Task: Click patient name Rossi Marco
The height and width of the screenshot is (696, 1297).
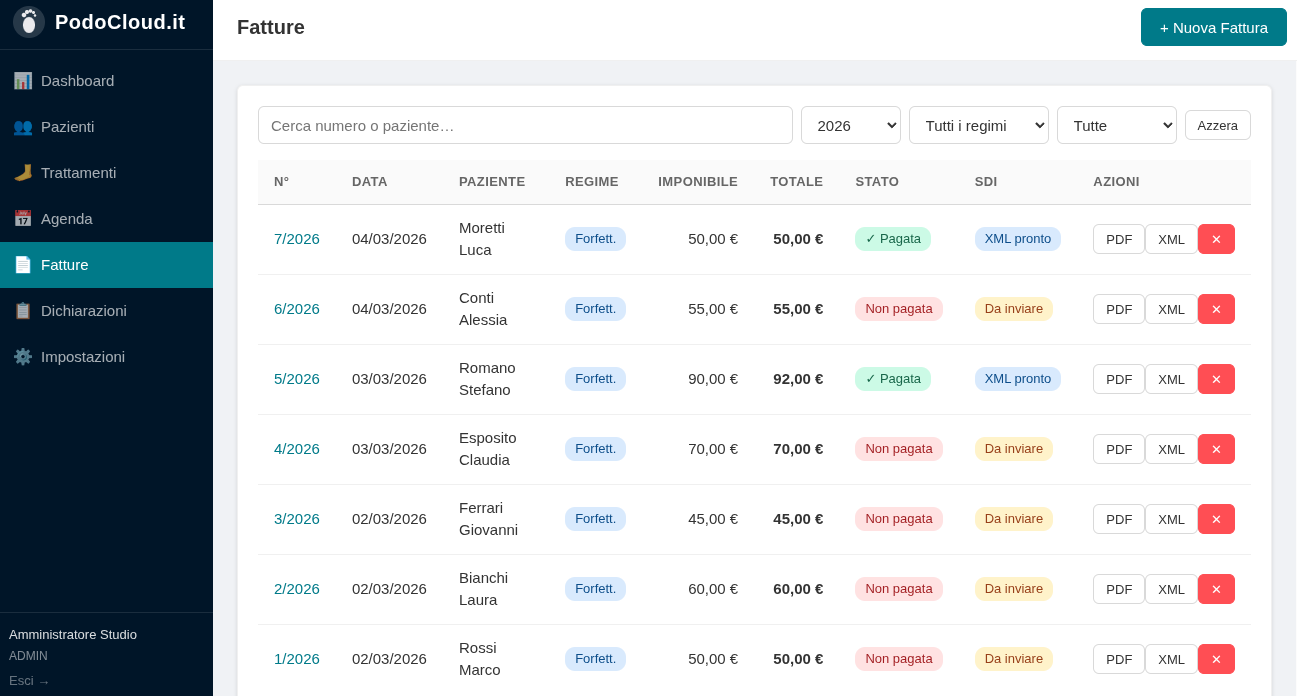Action: (x=480, y=659)
